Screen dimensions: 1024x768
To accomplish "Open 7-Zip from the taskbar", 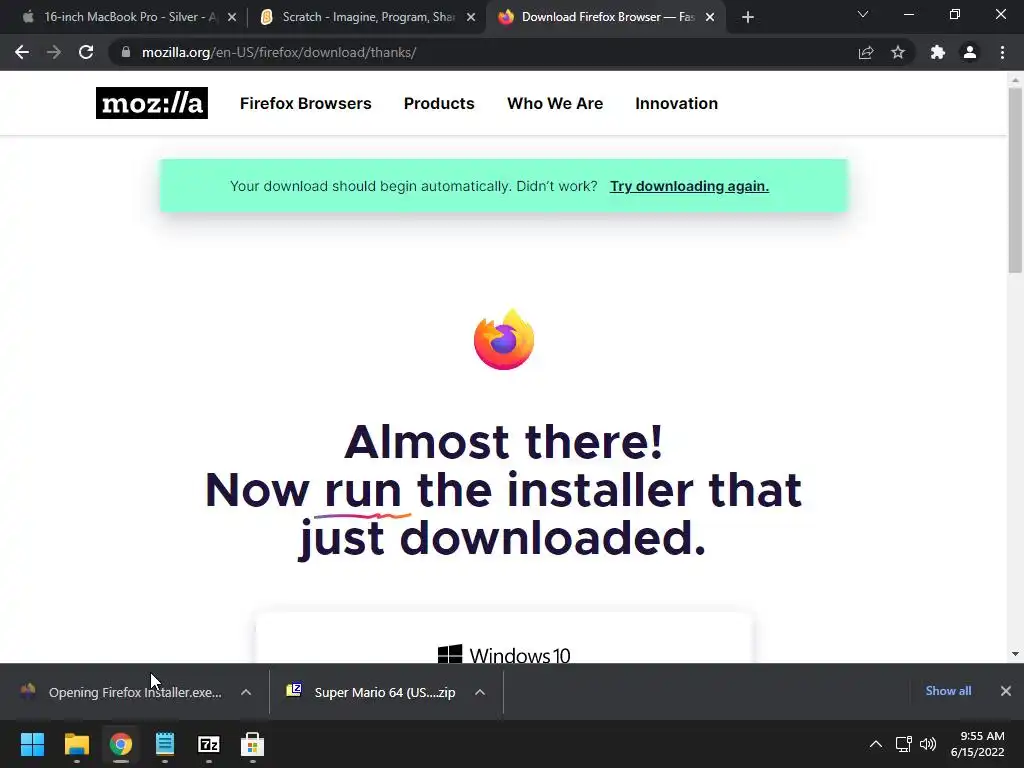I will pos(208,744).
